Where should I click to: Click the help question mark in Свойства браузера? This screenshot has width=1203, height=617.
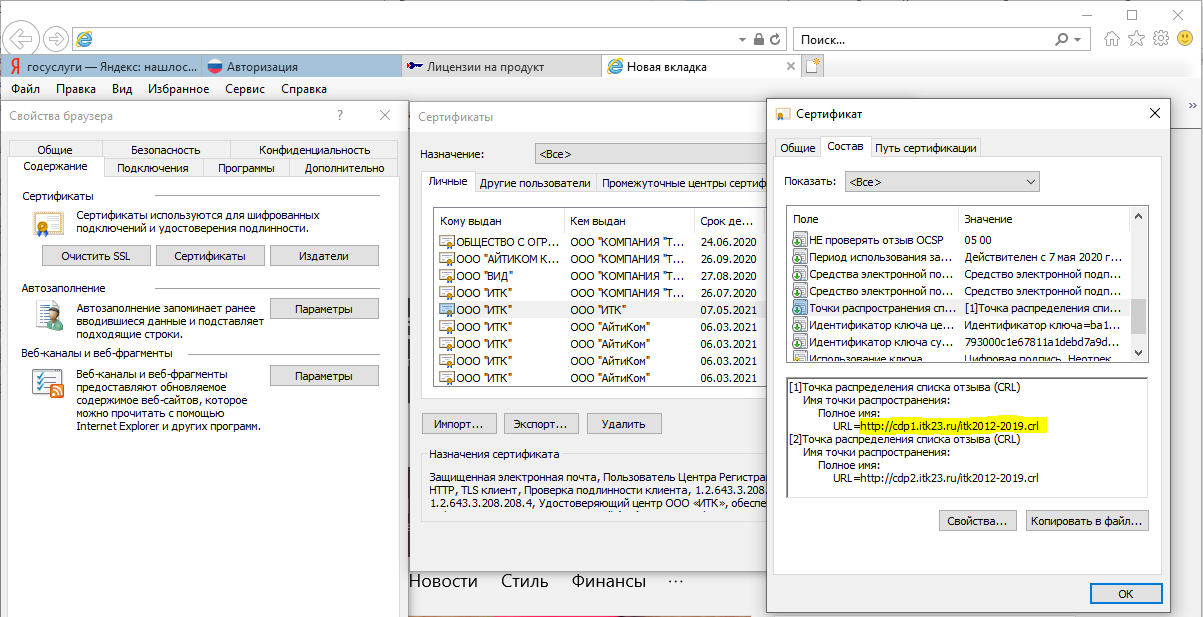coord(340,116)
